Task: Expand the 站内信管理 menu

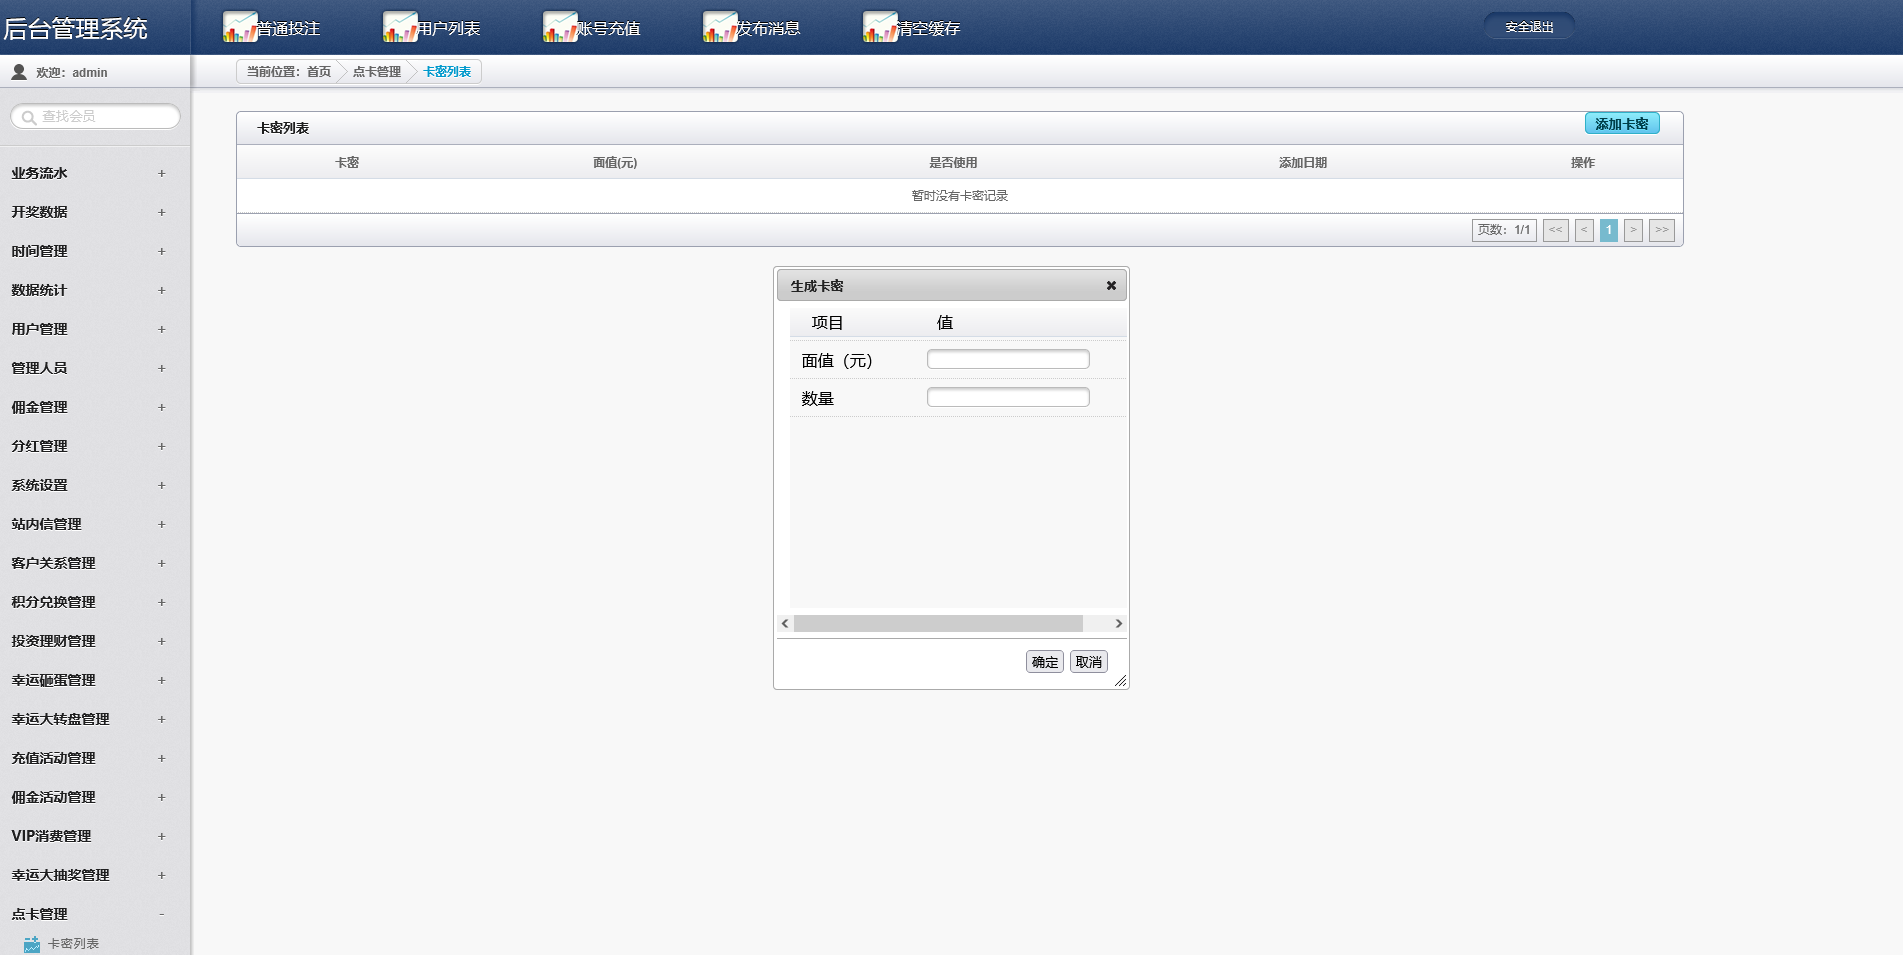Action: click(x=161, y=524)
